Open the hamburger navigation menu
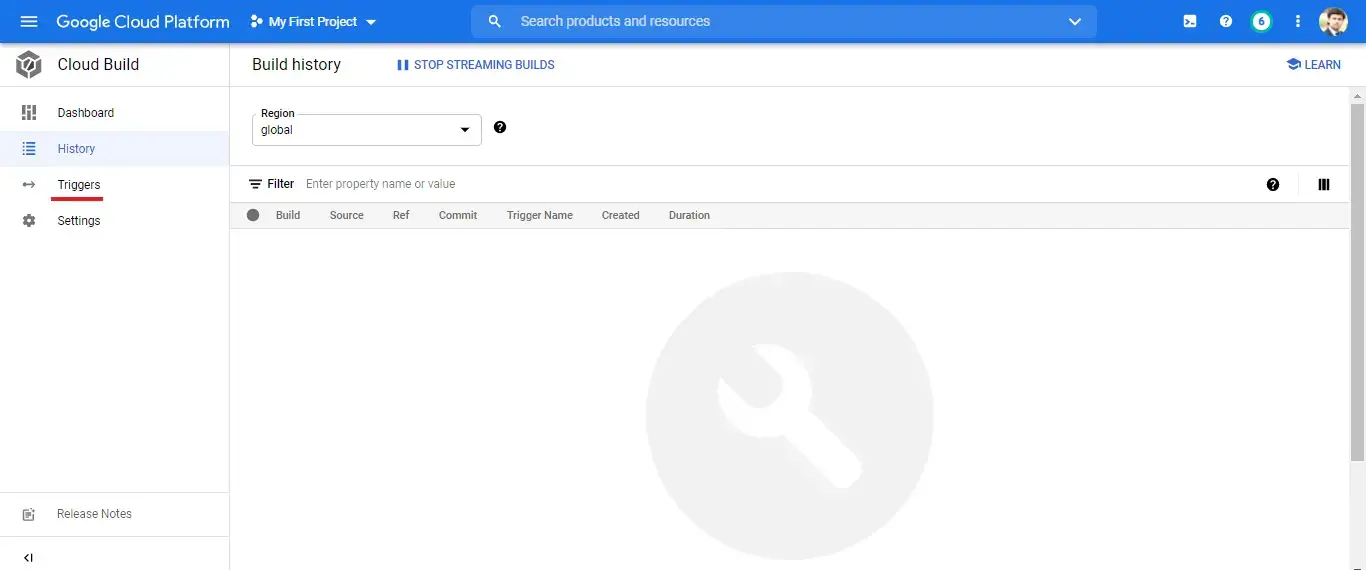 (x=29, y=21)
